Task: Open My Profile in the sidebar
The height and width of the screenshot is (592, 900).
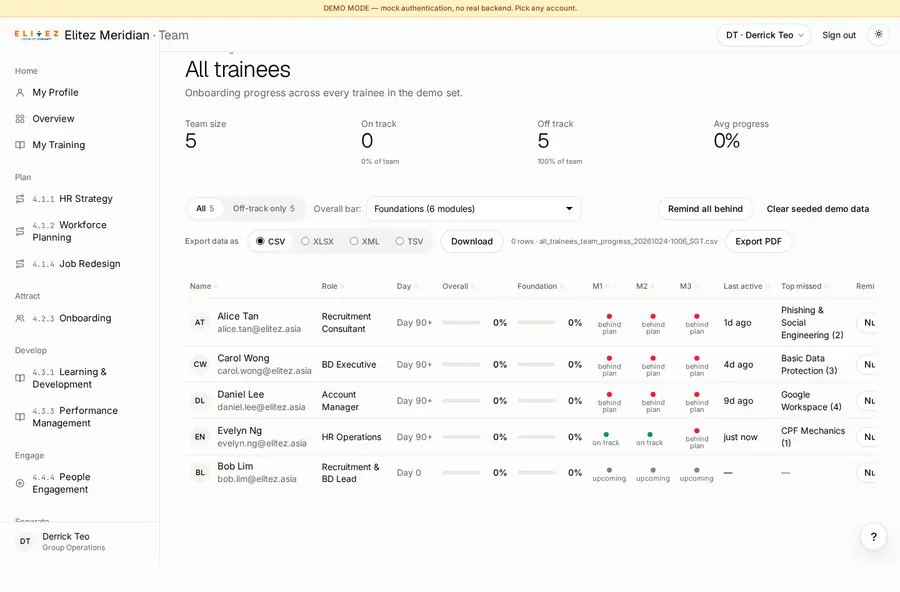Action: pyautogui.click(x=80, y=92)
